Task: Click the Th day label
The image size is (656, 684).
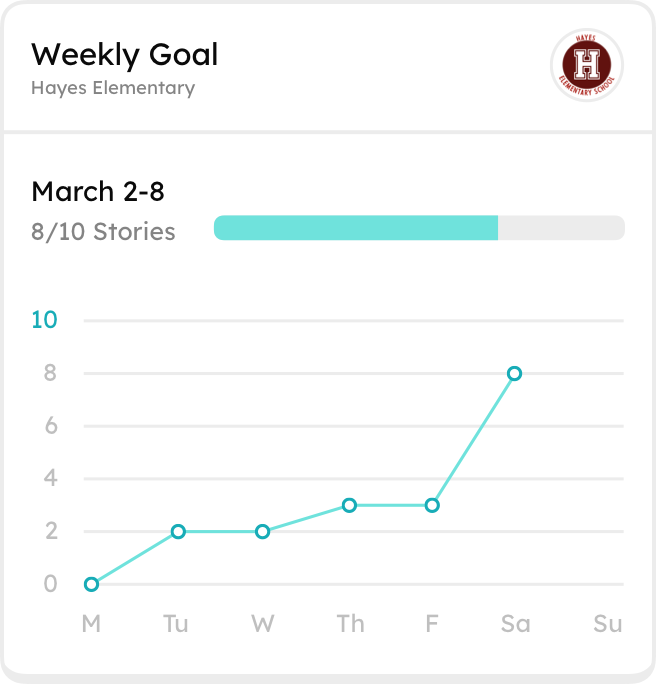Action: 350,623
